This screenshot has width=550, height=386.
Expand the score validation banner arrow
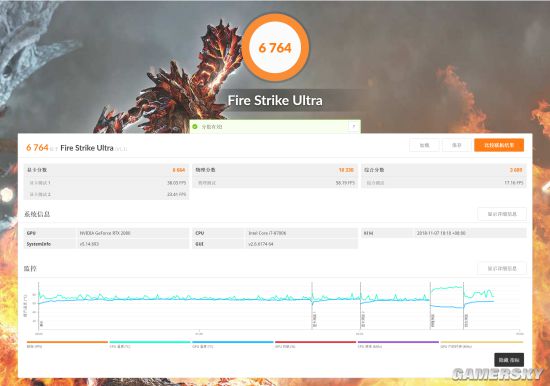(x=354, y=126)
